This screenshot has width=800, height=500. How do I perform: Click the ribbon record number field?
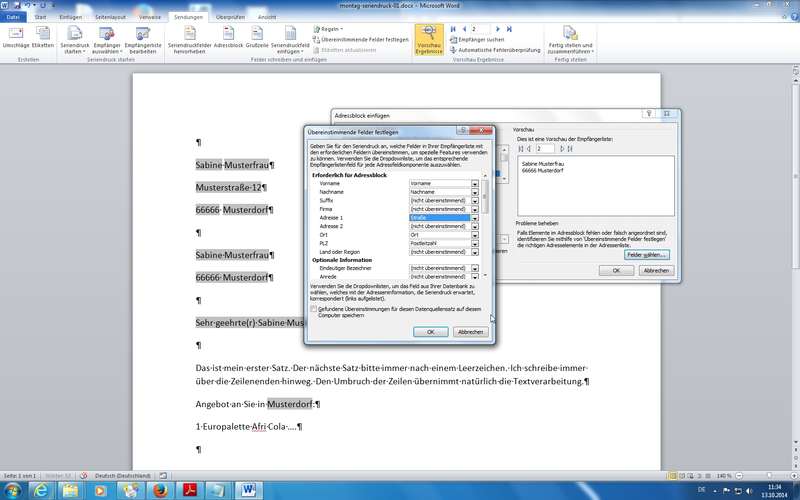tap(480, 29)
